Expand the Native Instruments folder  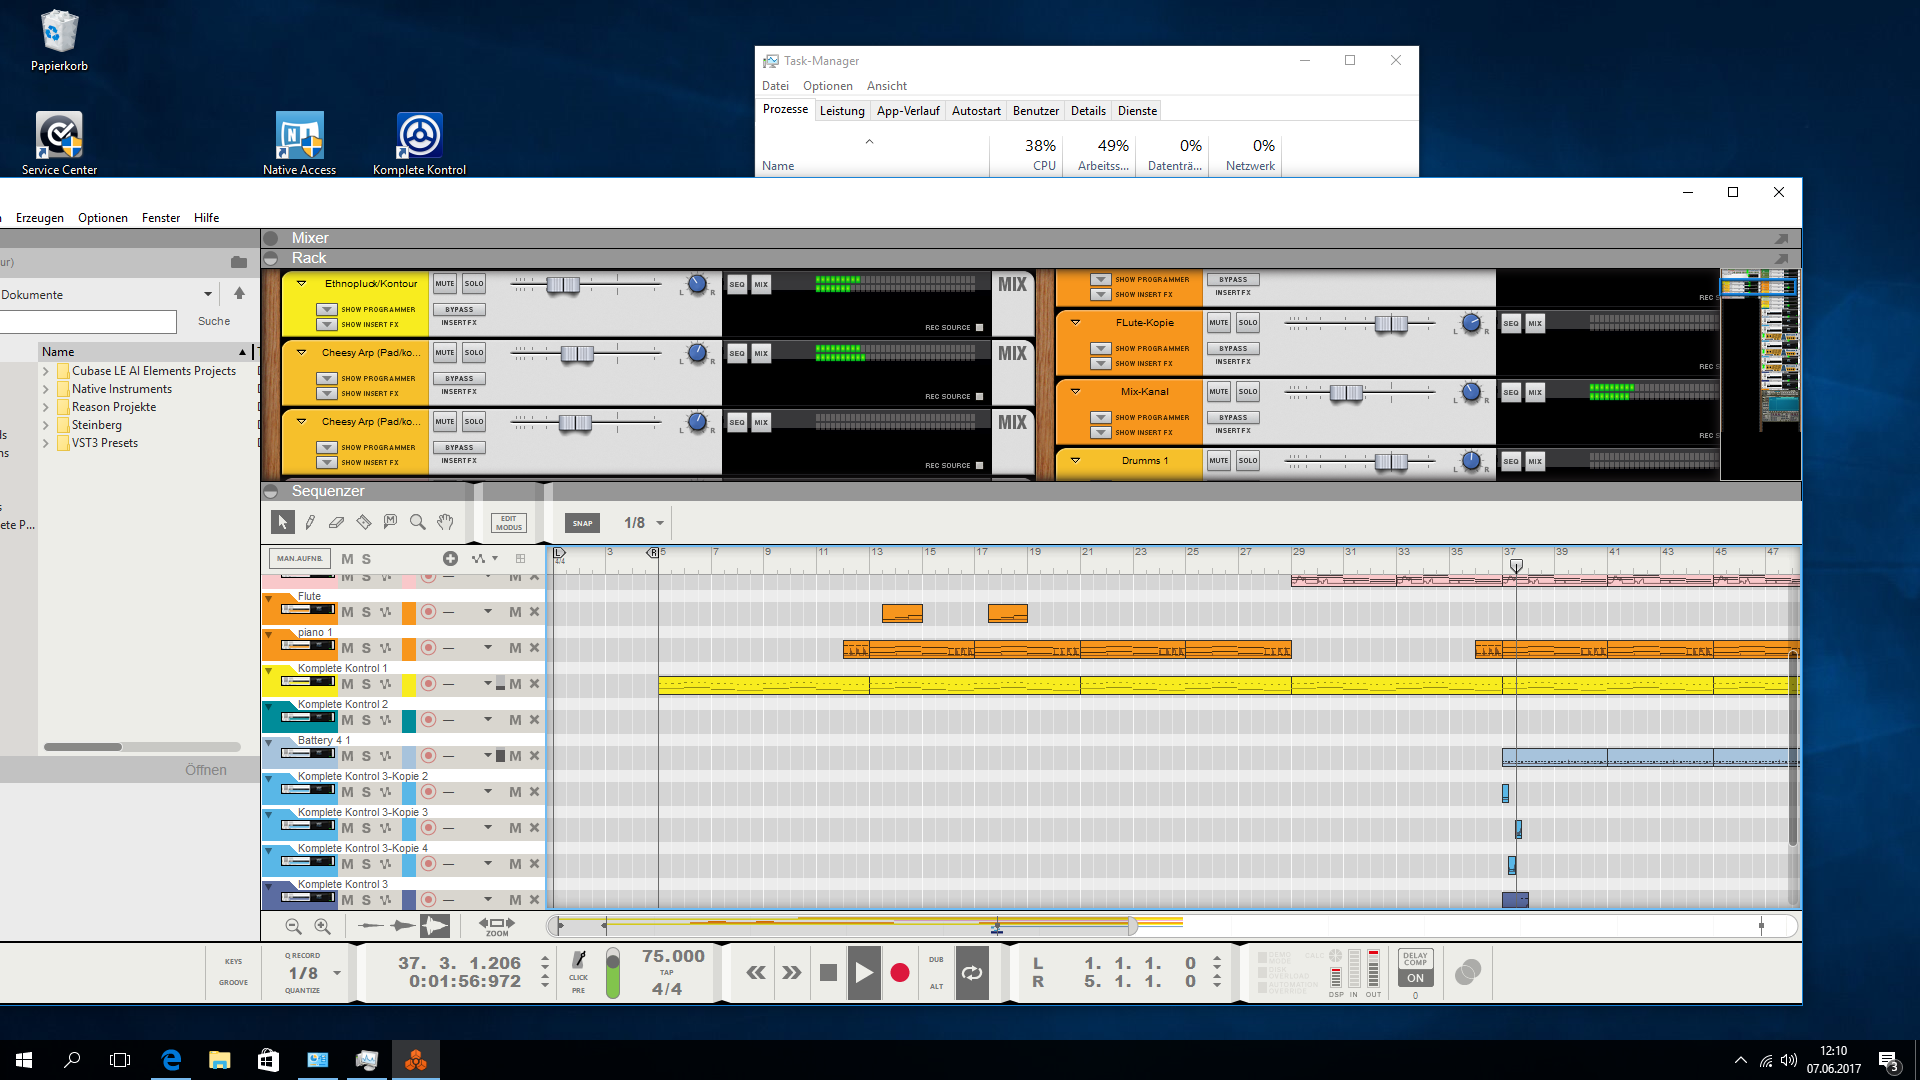[x=46, y=389]
